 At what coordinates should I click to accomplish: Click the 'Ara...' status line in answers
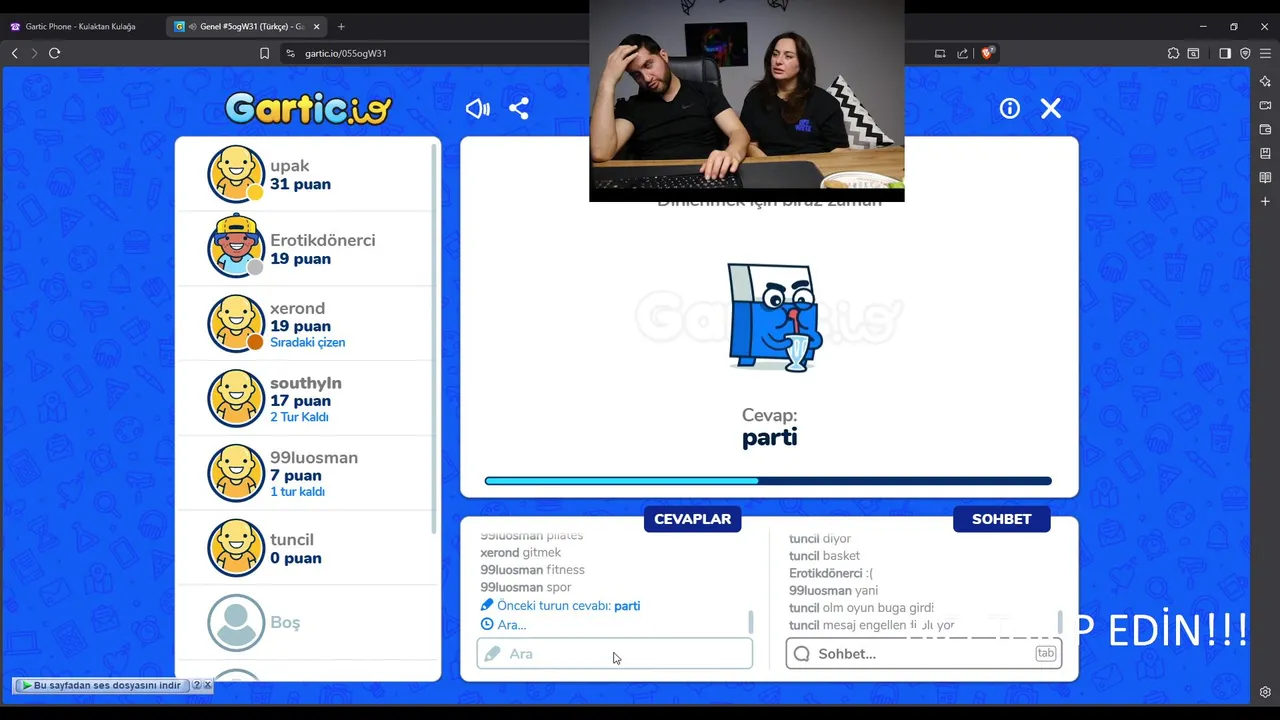tap(503, 625)
